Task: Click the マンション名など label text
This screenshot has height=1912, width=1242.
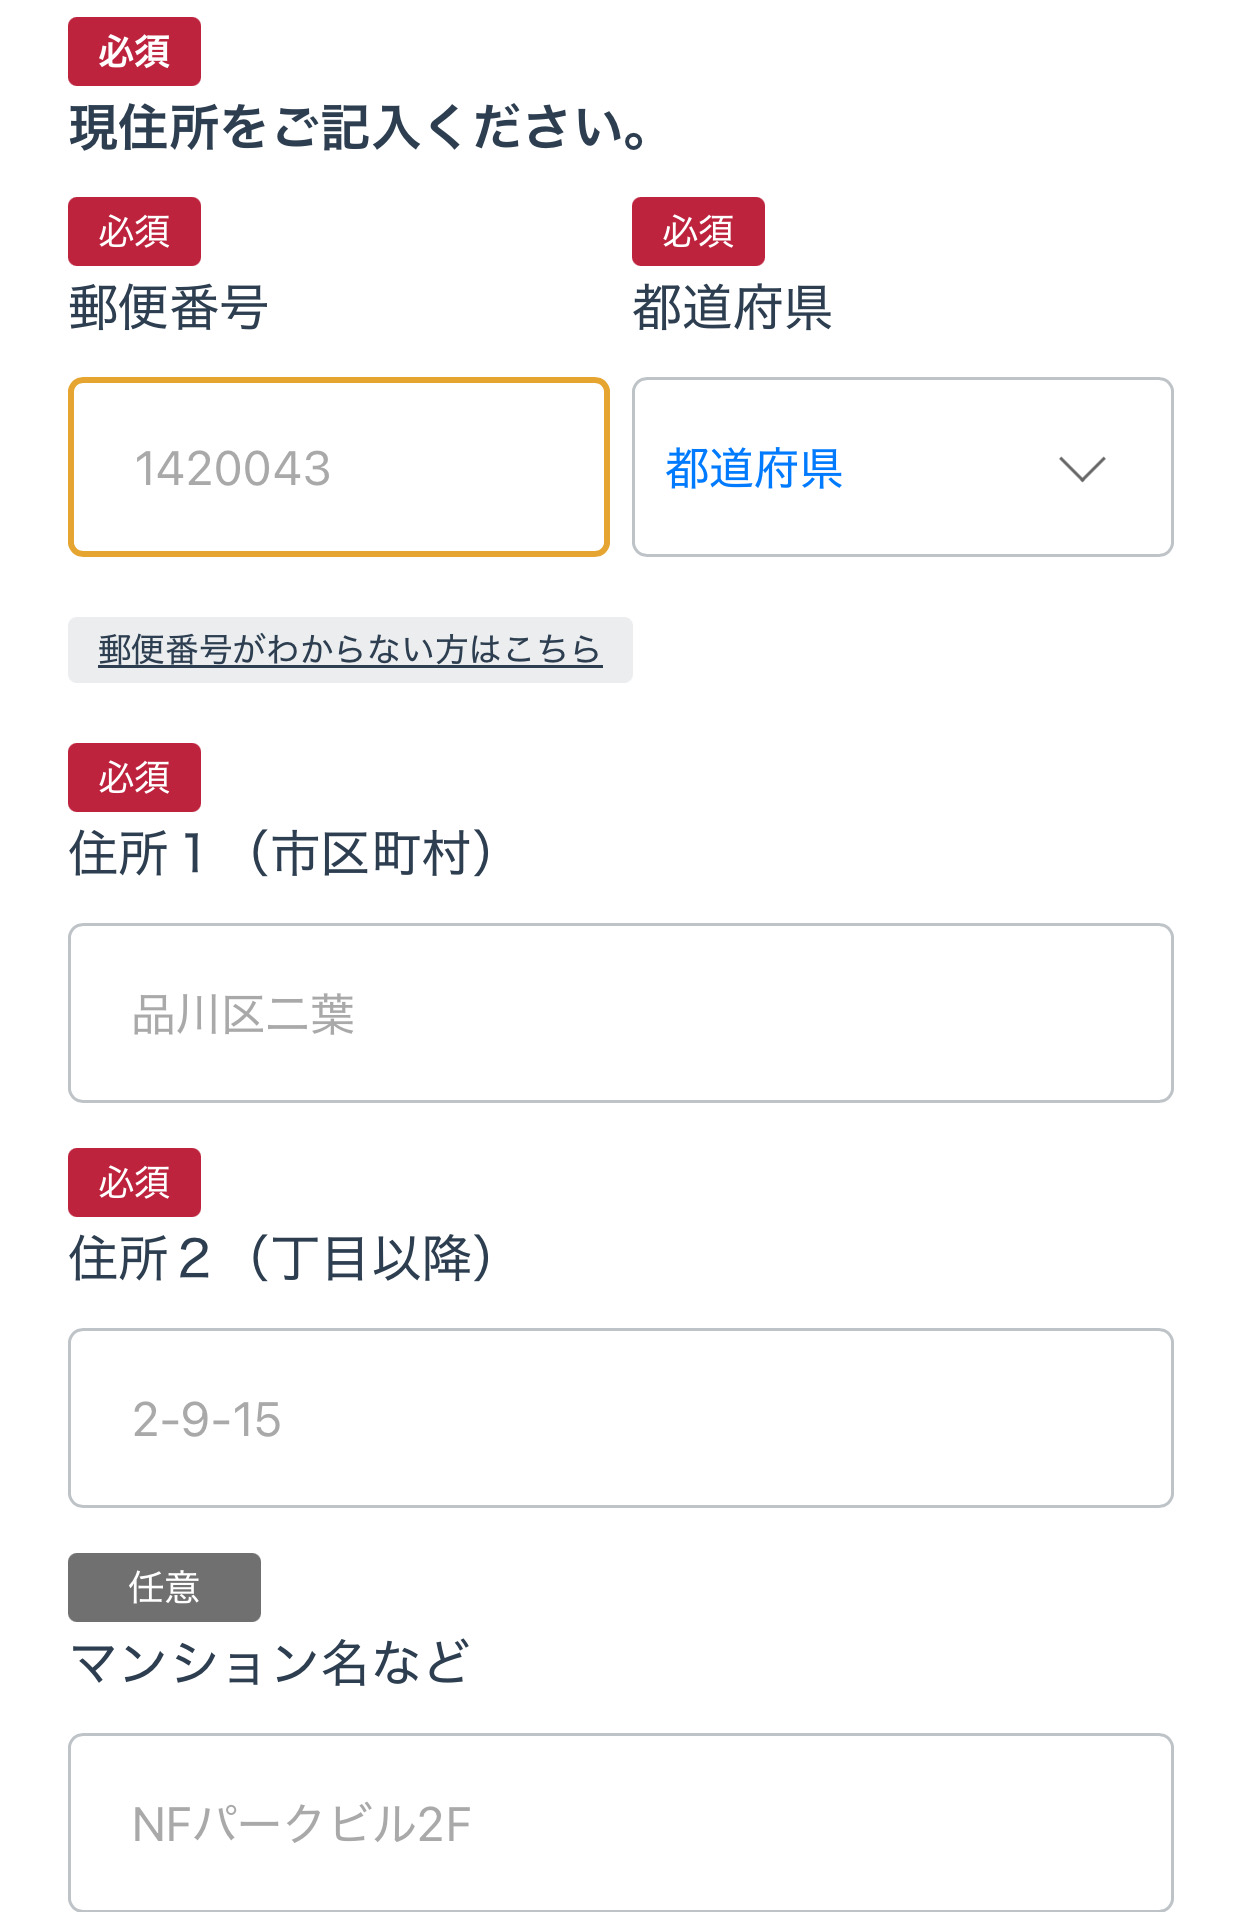Action: pyautogui.click(x=270, y=1662)
